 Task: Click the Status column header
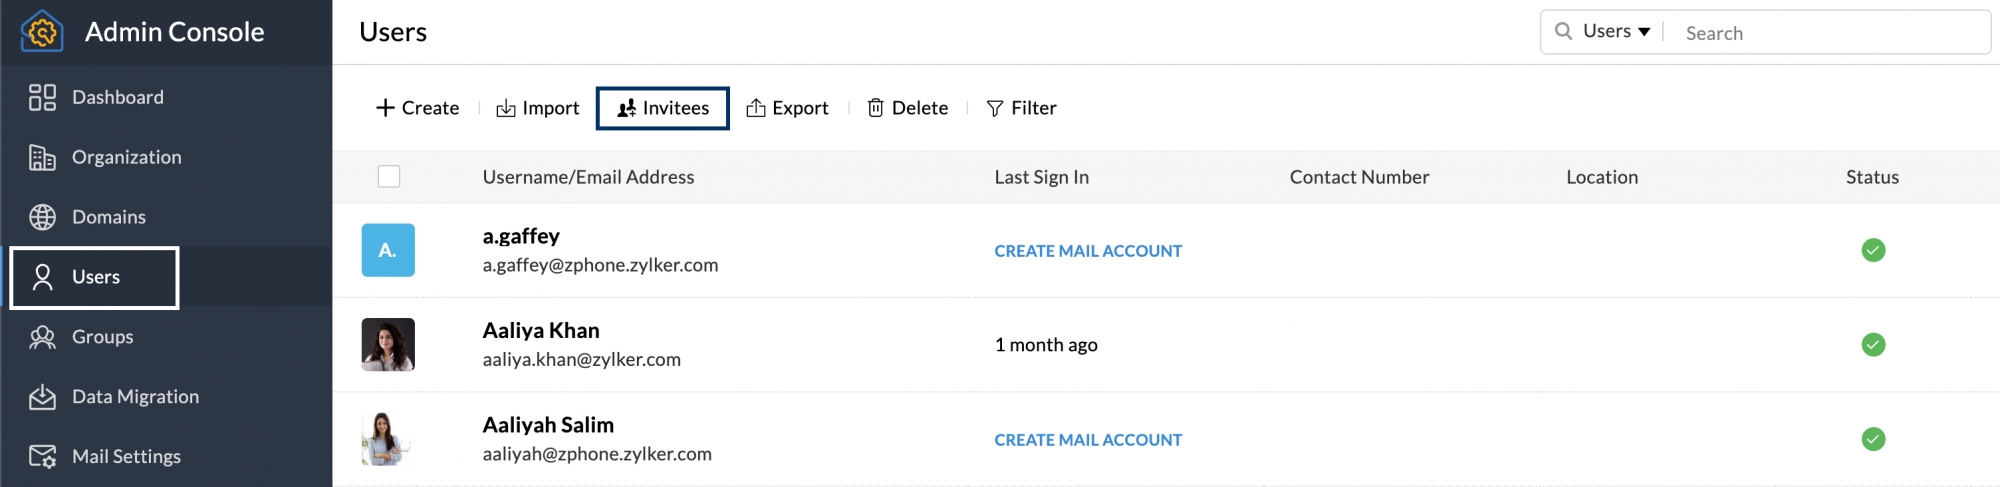coord(1872,177)
